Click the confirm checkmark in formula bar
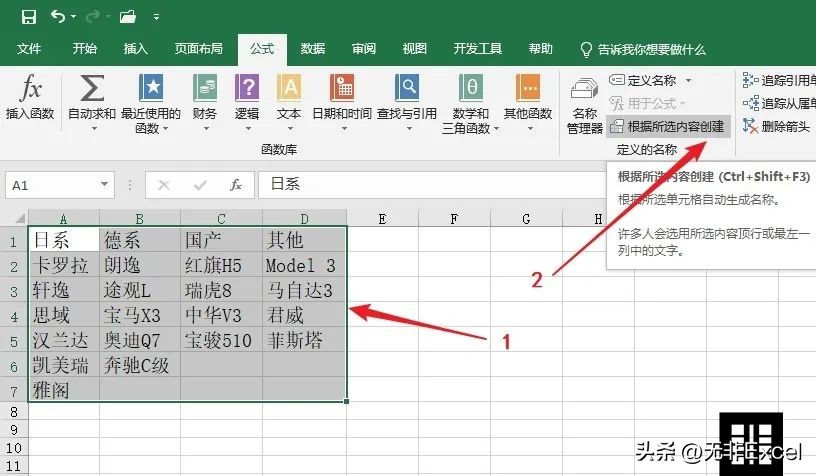Image resolution: width=816 pixels, height=476 pixels. coord(200,185)
